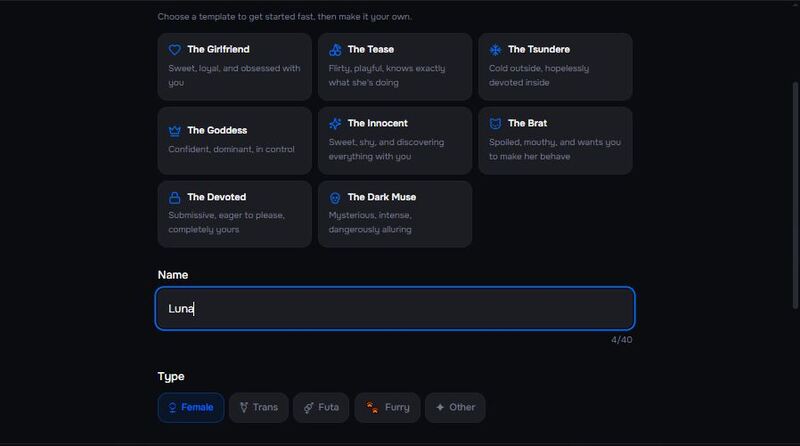Click the crown icon on The Goddess card
800x446 pixels.
[x=174, y=131]
